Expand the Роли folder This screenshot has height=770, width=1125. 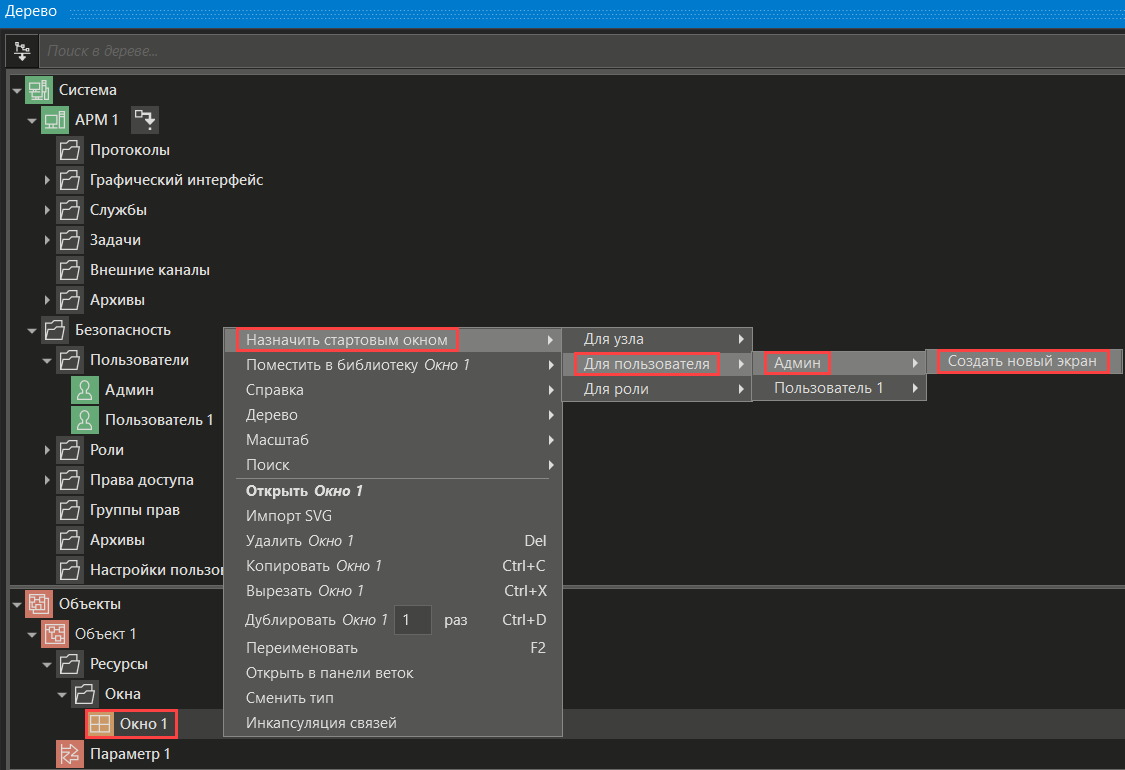click(x=47, y=450)
